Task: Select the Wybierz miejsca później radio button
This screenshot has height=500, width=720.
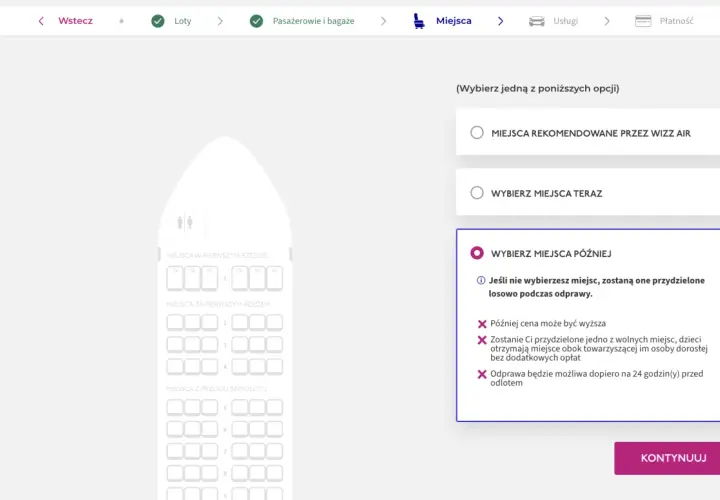Action: pos(477,253)
